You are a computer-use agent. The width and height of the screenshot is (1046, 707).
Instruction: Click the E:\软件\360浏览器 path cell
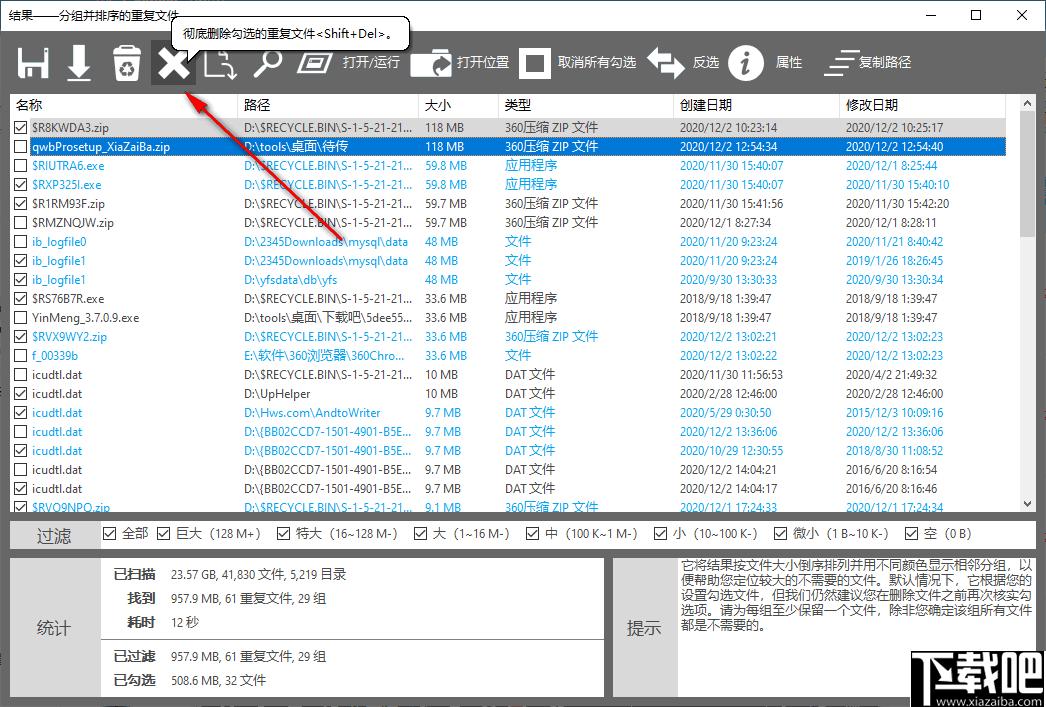pos(324,356)
